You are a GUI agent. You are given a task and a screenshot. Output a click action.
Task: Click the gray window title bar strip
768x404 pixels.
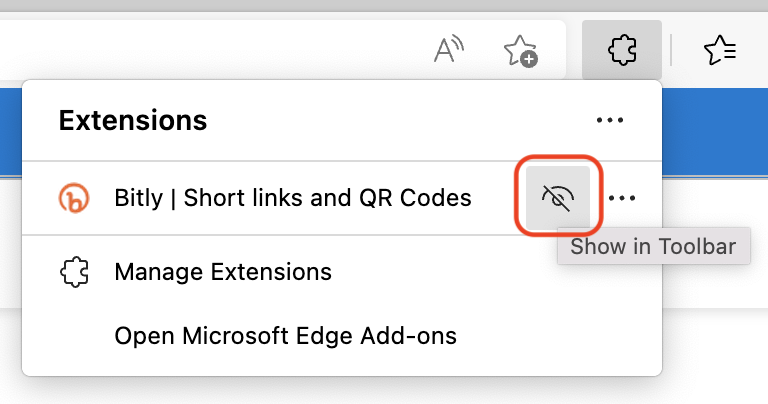384,5
